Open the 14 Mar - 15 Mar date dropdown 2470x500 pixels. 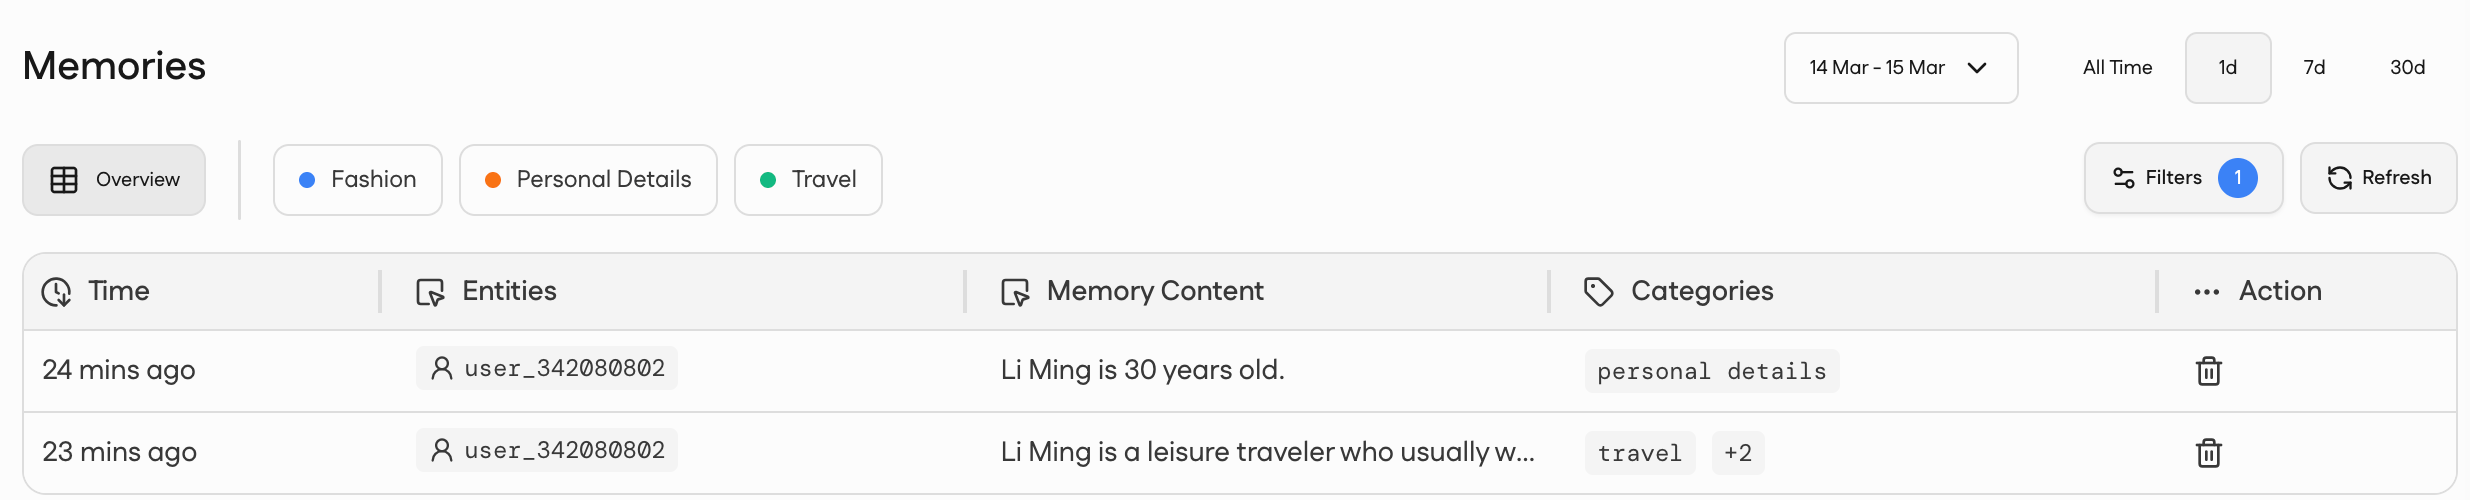coord(1900,68)
